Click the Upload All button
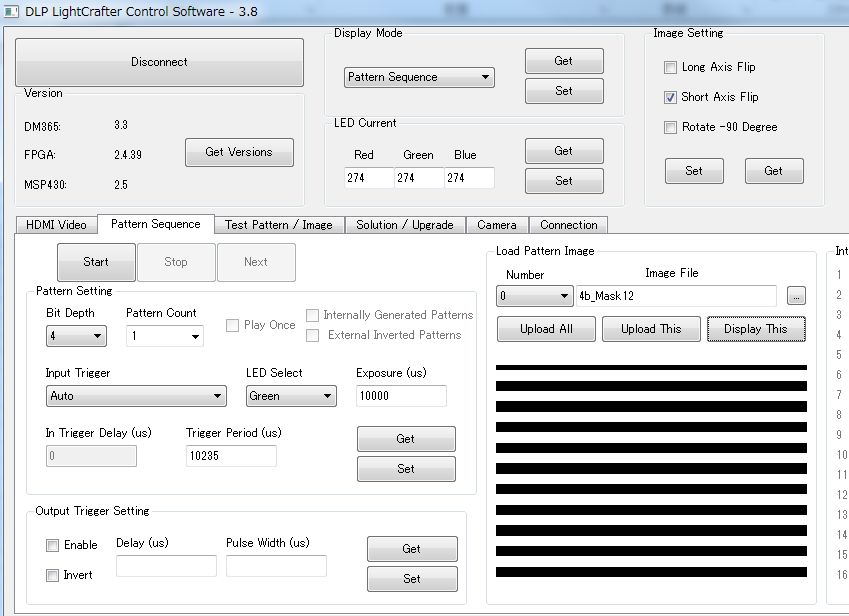The height and width of the screenshot is (616, 849). [x=546, y=329]
